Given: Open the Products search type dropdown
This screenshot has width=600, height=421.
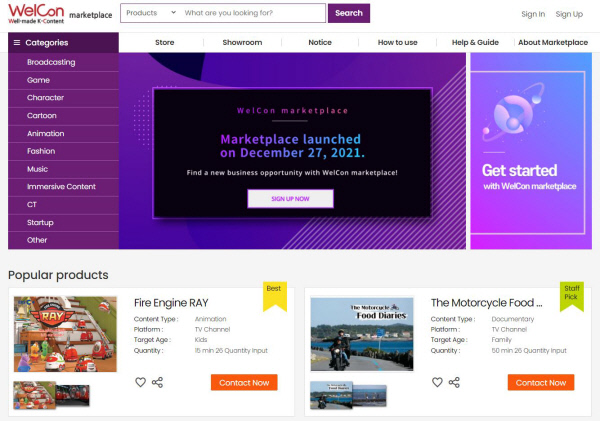Looking at the screenshot, I should pos(151,13).
